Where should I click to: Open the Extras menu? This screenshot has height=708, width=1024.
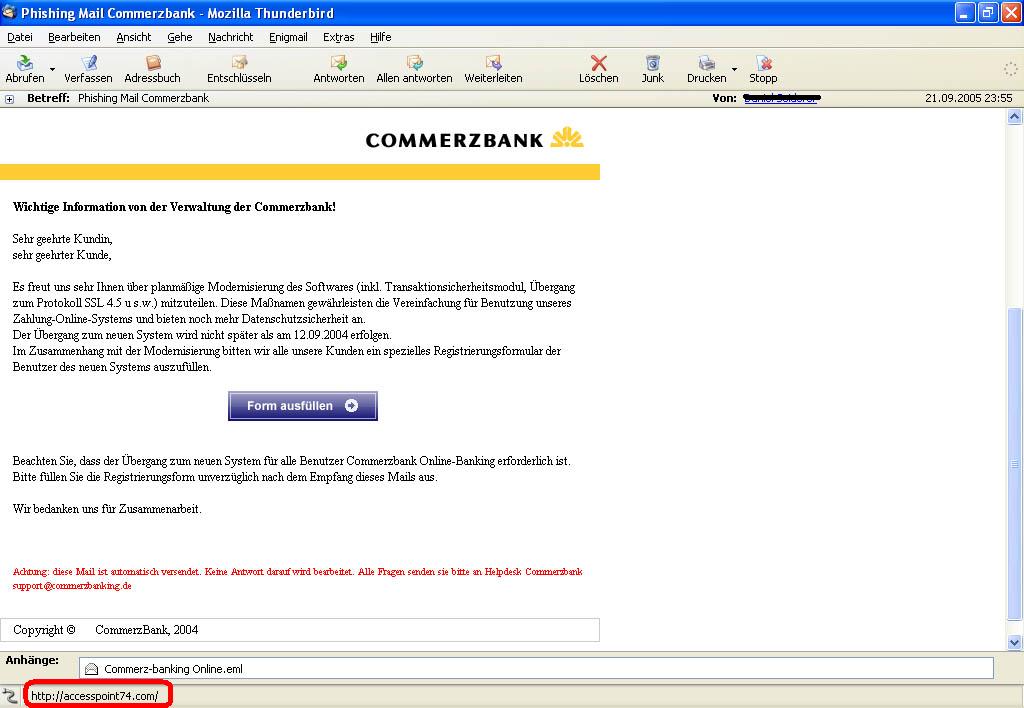coord(339,37)
